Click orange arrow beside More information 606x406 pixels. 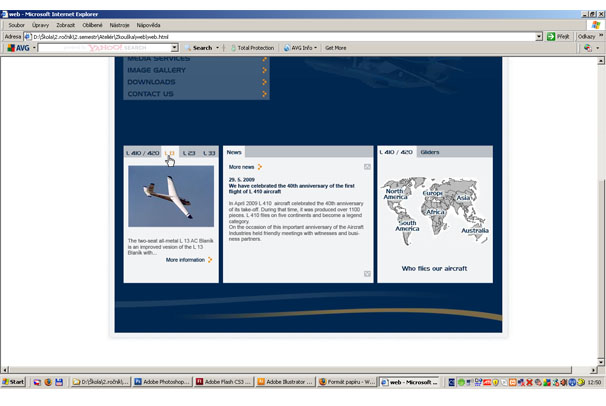pos(210,260)
